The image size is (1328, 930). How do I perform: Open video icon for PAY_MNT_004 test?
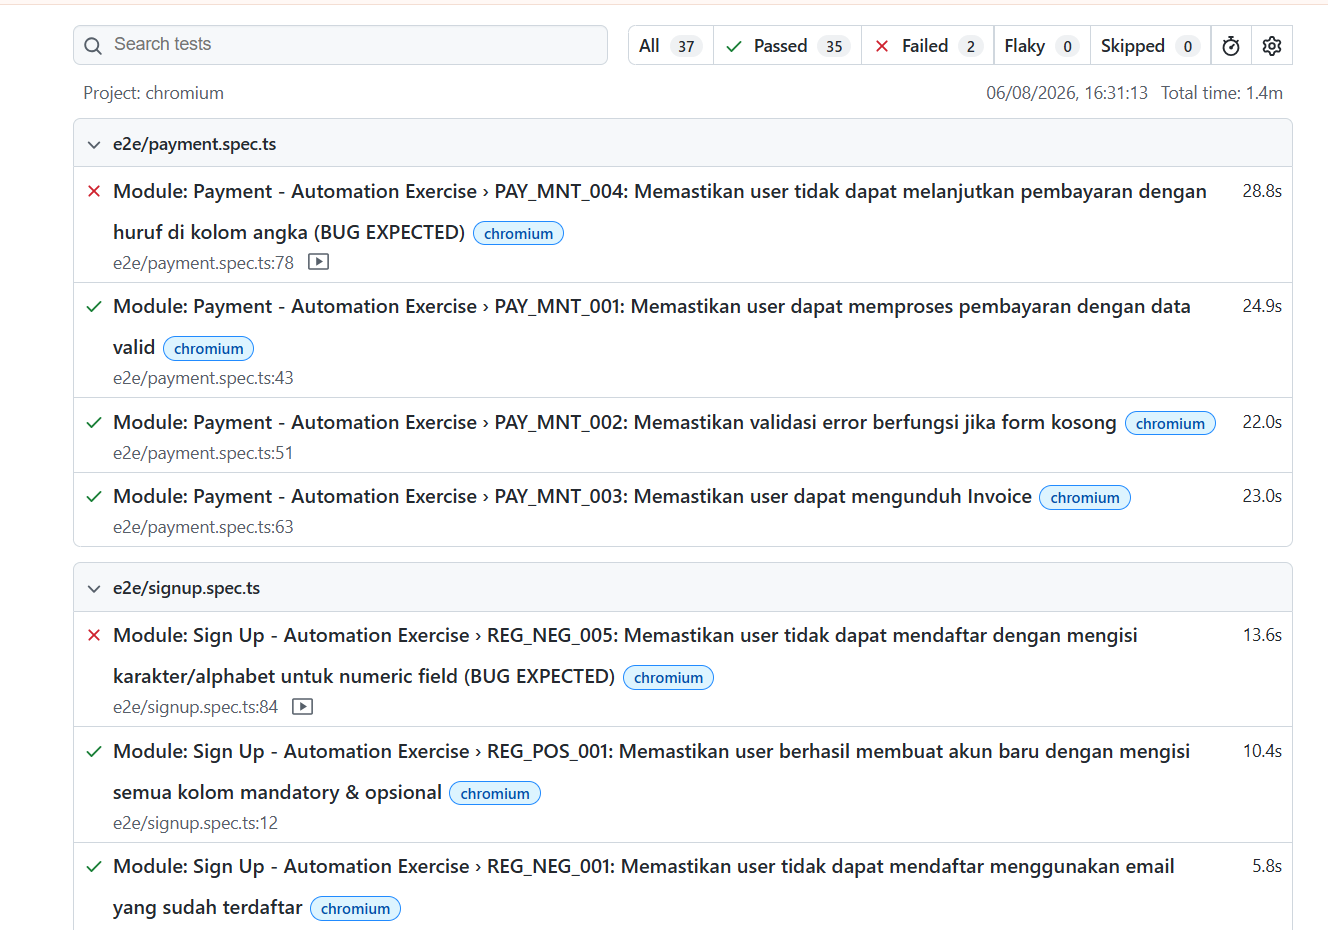point(318,262)
